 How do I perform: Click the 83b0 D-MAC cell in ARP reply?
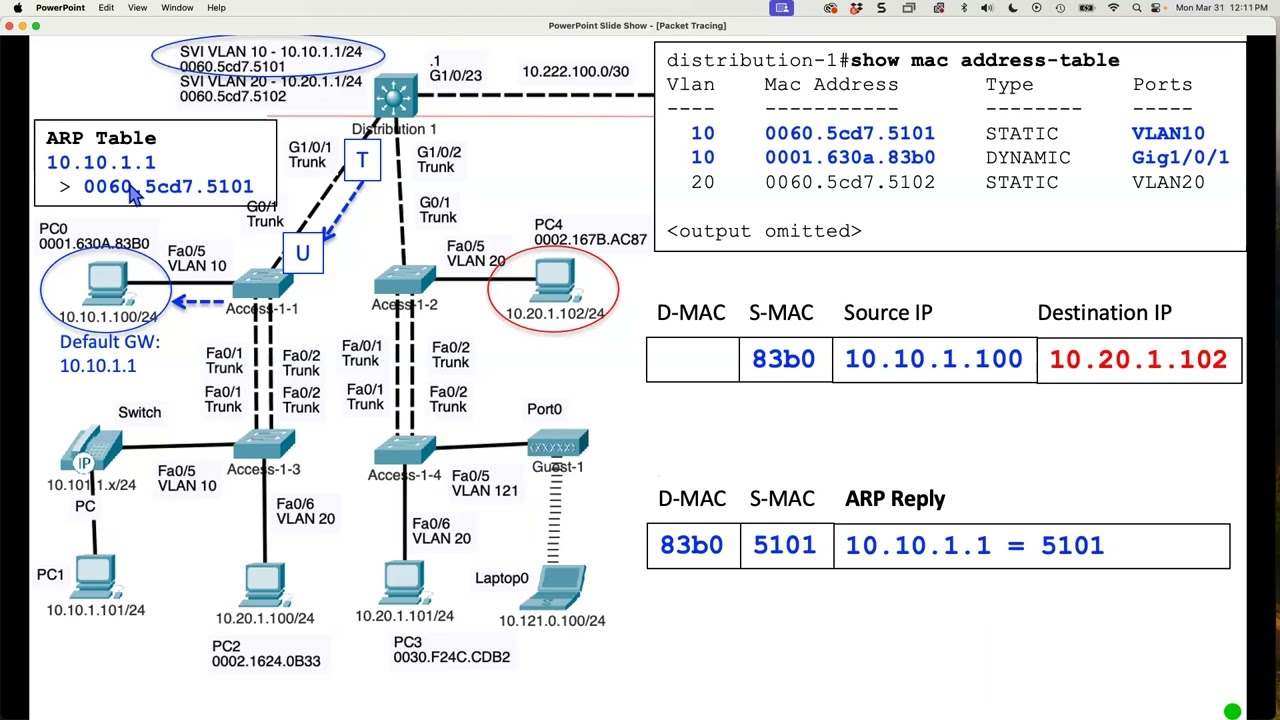[x=694, y=546]
